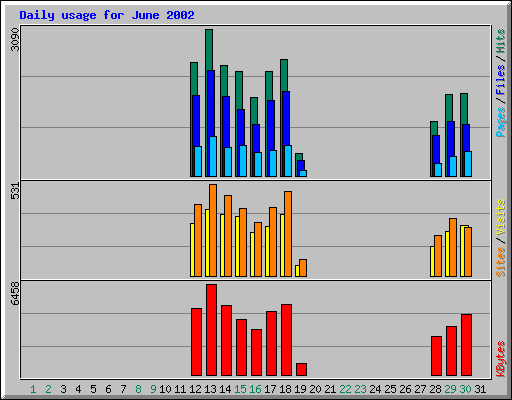Select the red KBytes bar for day 12

[196, 342]
